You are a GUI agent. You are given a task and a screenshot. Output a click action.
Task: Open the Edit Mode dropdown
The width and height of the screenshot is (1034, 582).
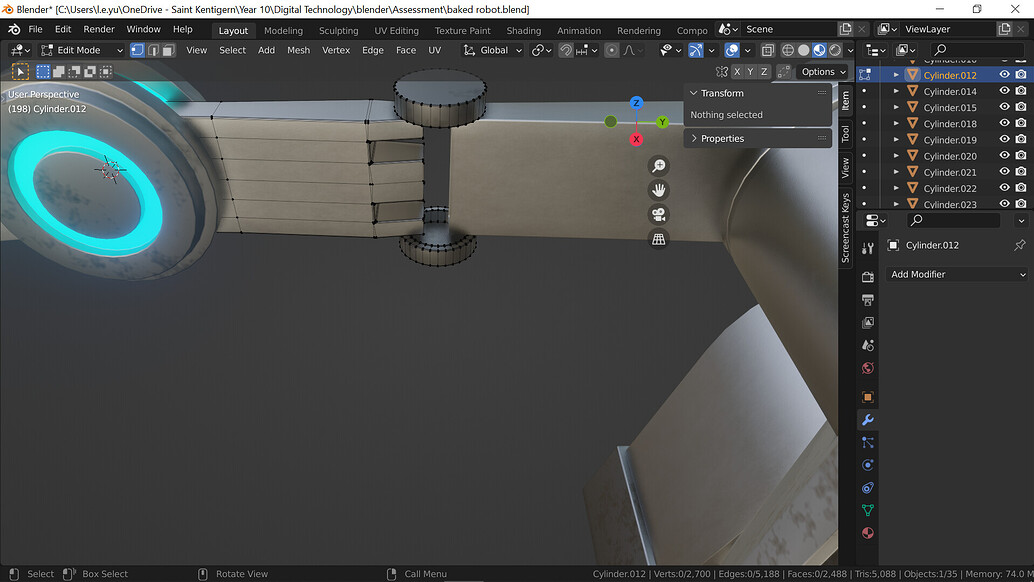(81, 50)
